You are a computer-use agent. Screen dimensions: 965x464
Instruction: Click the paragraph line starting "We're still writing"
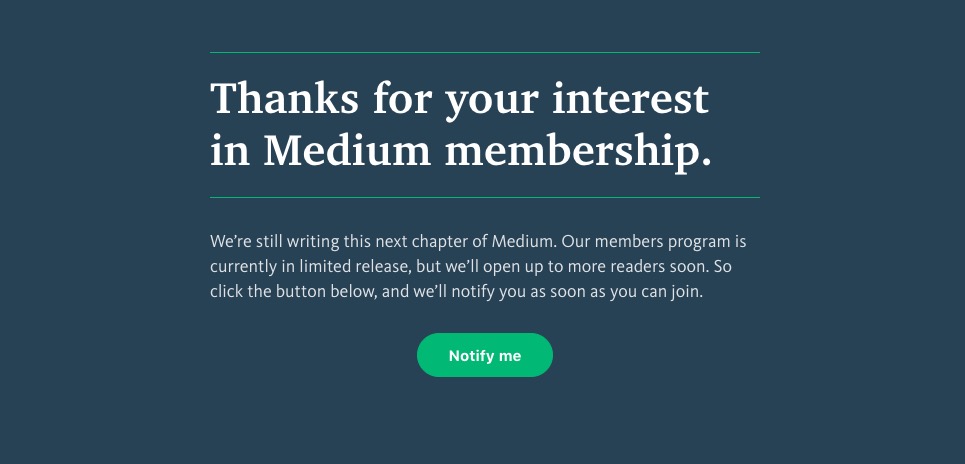pos(478,242)
